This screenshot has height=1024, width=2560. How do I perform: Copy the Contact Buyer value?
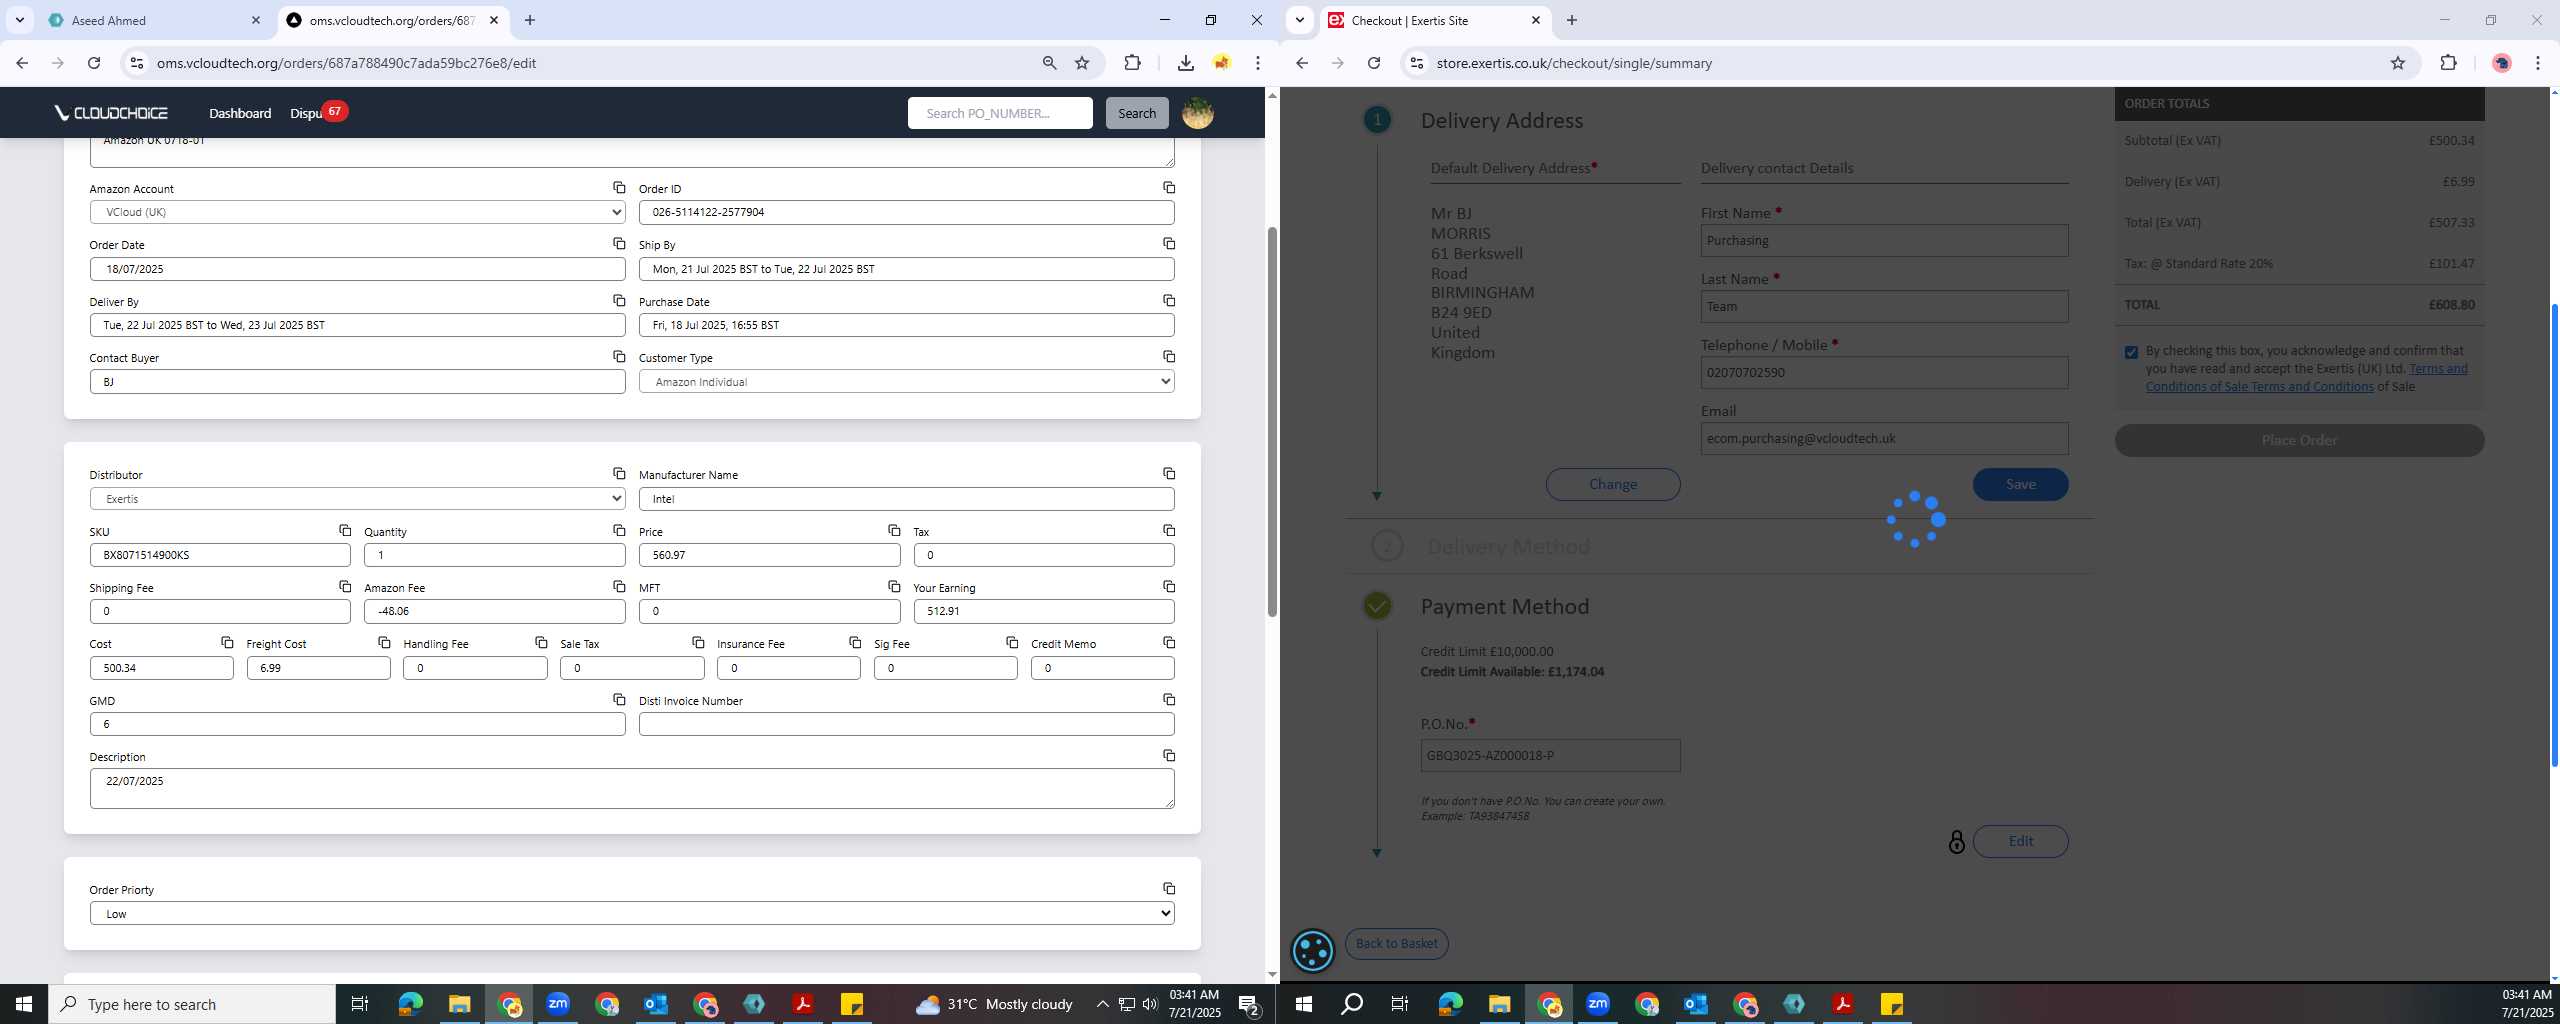coord(619,357)
